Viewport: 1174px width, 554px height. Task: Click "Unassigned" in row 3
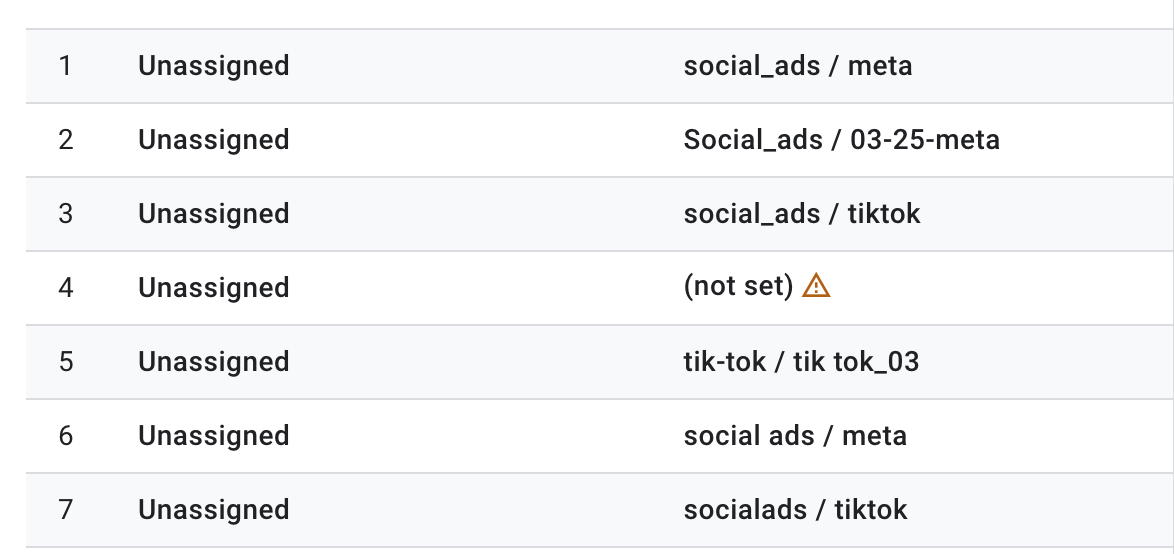tap(214, 214)
